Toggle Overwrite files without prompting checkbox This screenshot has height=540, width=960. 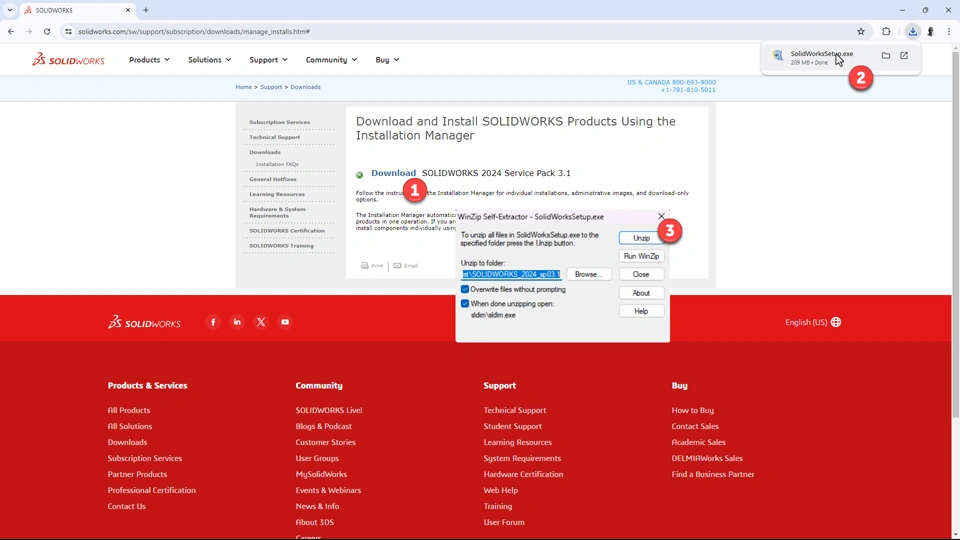point(465,289)
